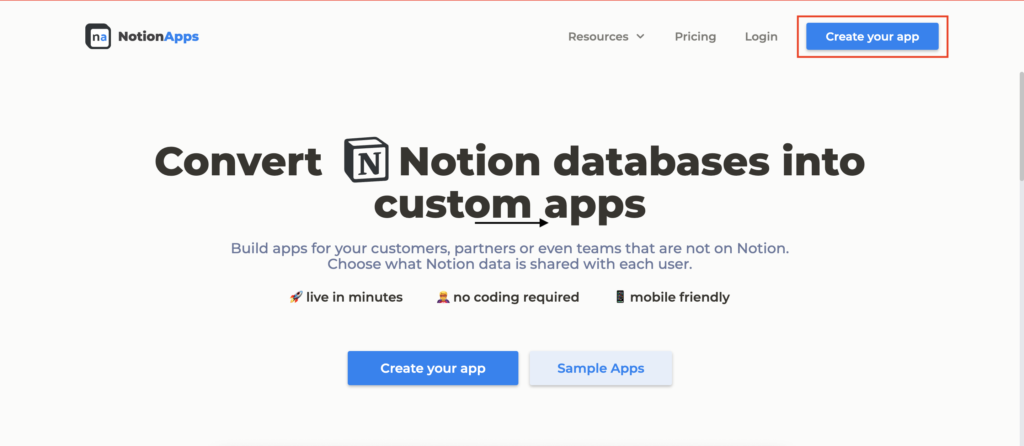The width and height of the screenshot is (1024, 446).
Task: Click the black arrow under 'custom'
Action: 511,223
